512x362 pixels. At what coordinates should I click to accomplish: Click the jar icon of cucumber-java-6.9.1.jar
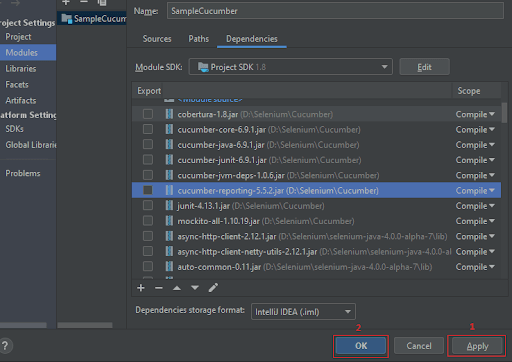tap(169, 145)
